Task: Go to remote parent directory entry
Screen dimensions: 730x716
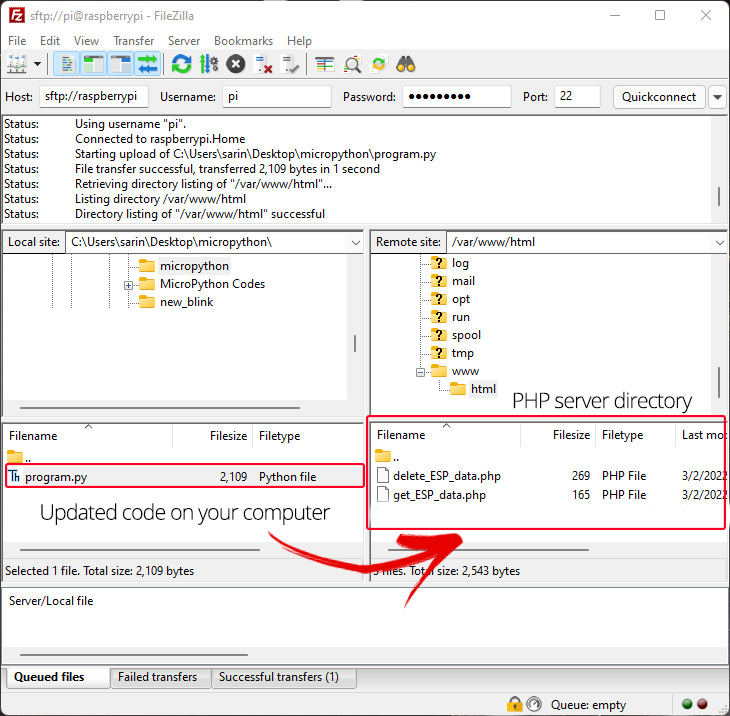Action: [x=387, y=456]
